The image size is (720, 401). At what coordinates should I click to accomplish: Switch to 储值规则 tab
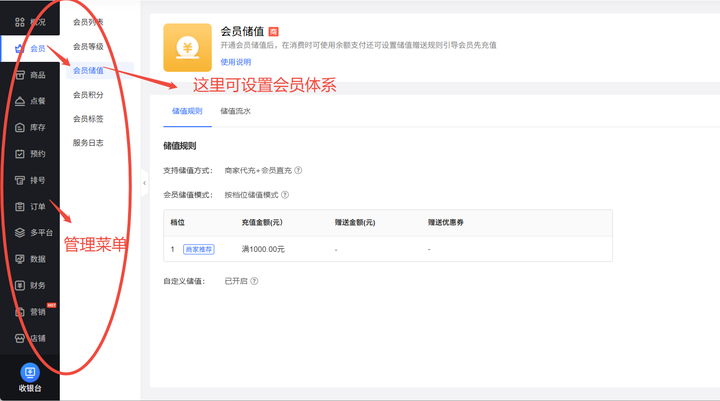point(187,111)
